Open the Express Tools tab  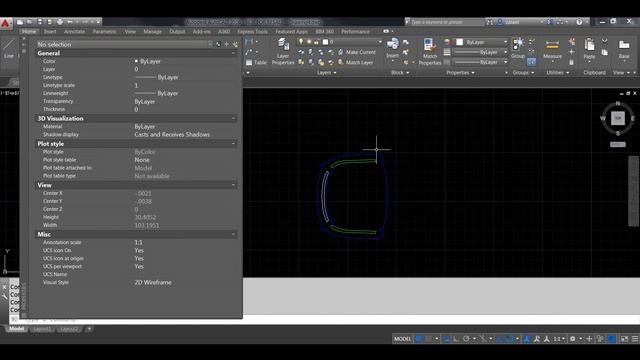(252, 31)
